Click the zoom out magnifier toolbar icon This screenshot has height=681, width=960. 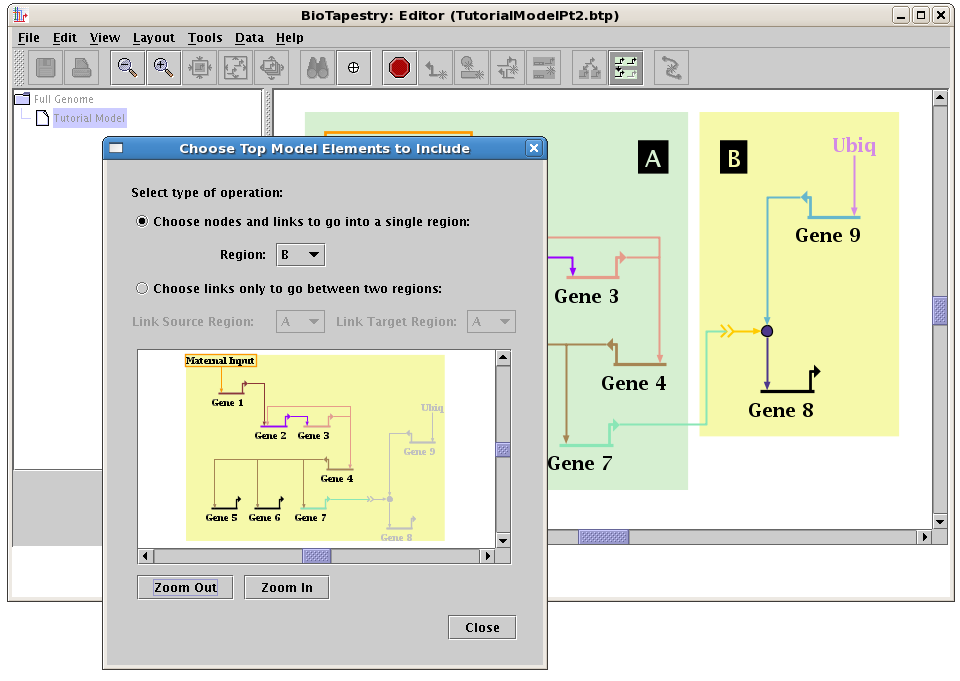click(127, 68)
